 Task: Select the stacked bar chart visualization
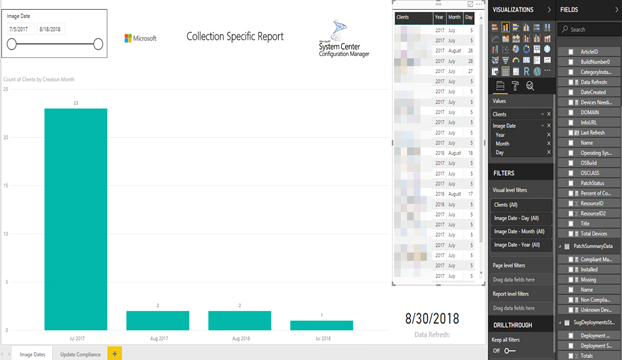coord(495,27)
